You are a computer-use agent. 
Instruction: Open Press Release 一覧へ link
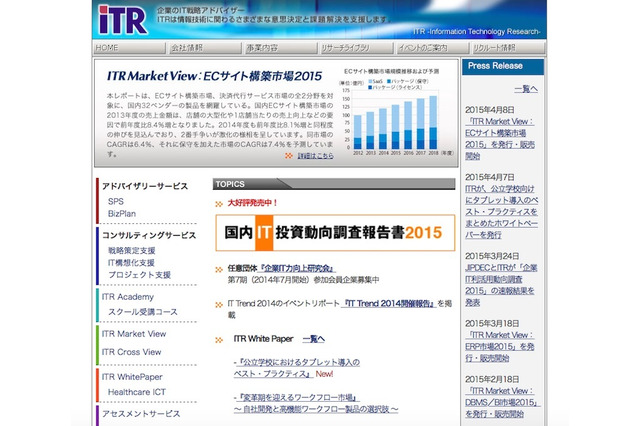pyautogui.click(x=526, y=89)
